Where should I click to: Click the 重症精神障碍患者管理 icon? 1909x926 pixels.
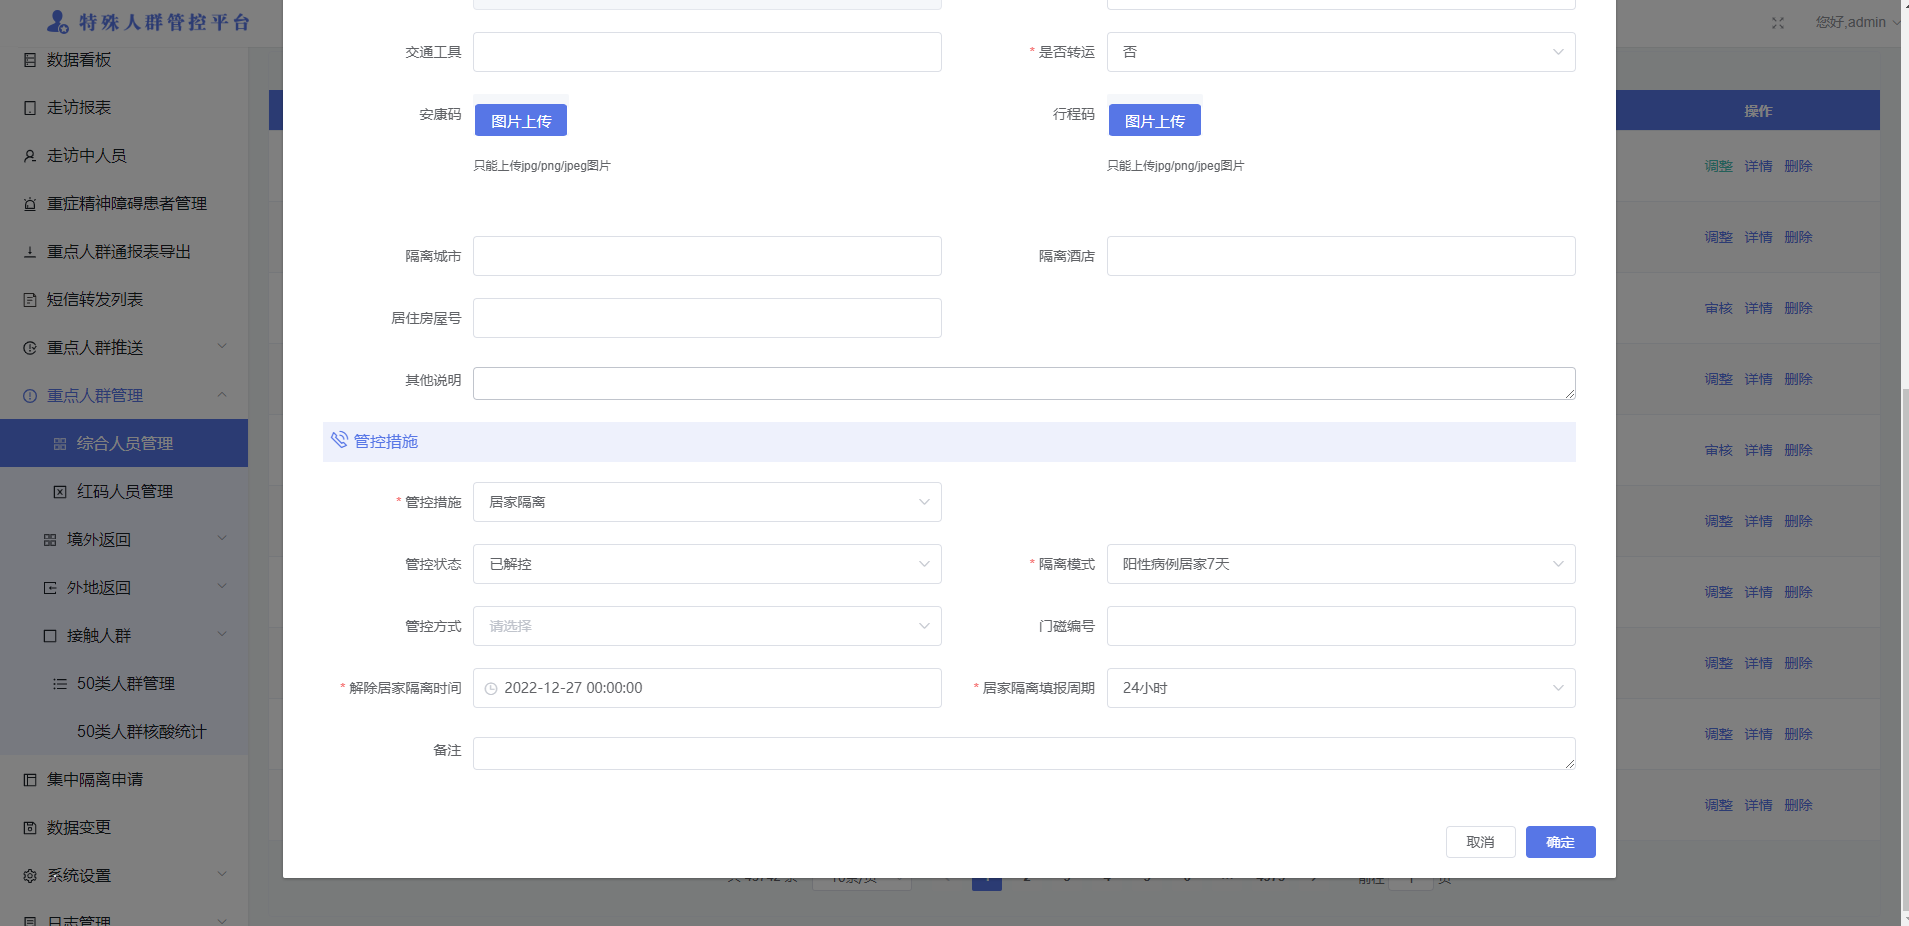tap(30, 204)
